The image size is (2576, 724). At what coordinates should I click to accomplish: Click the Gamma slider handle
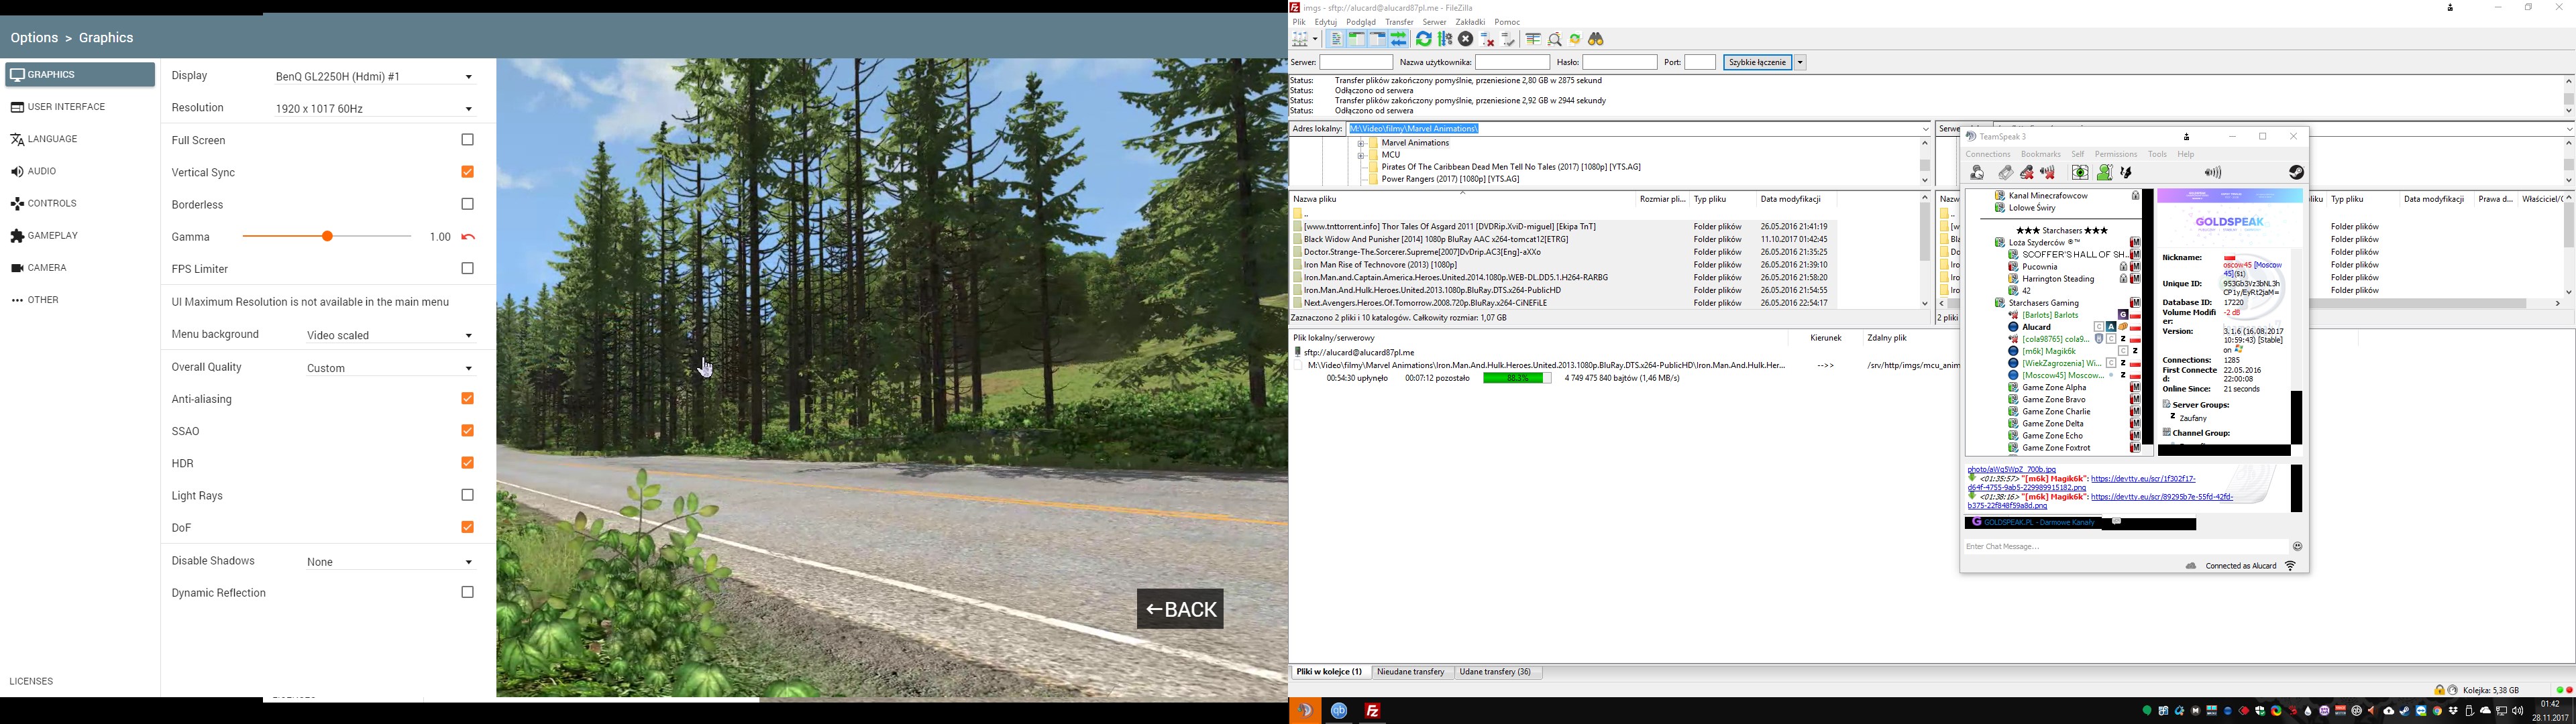coord(327,236)
